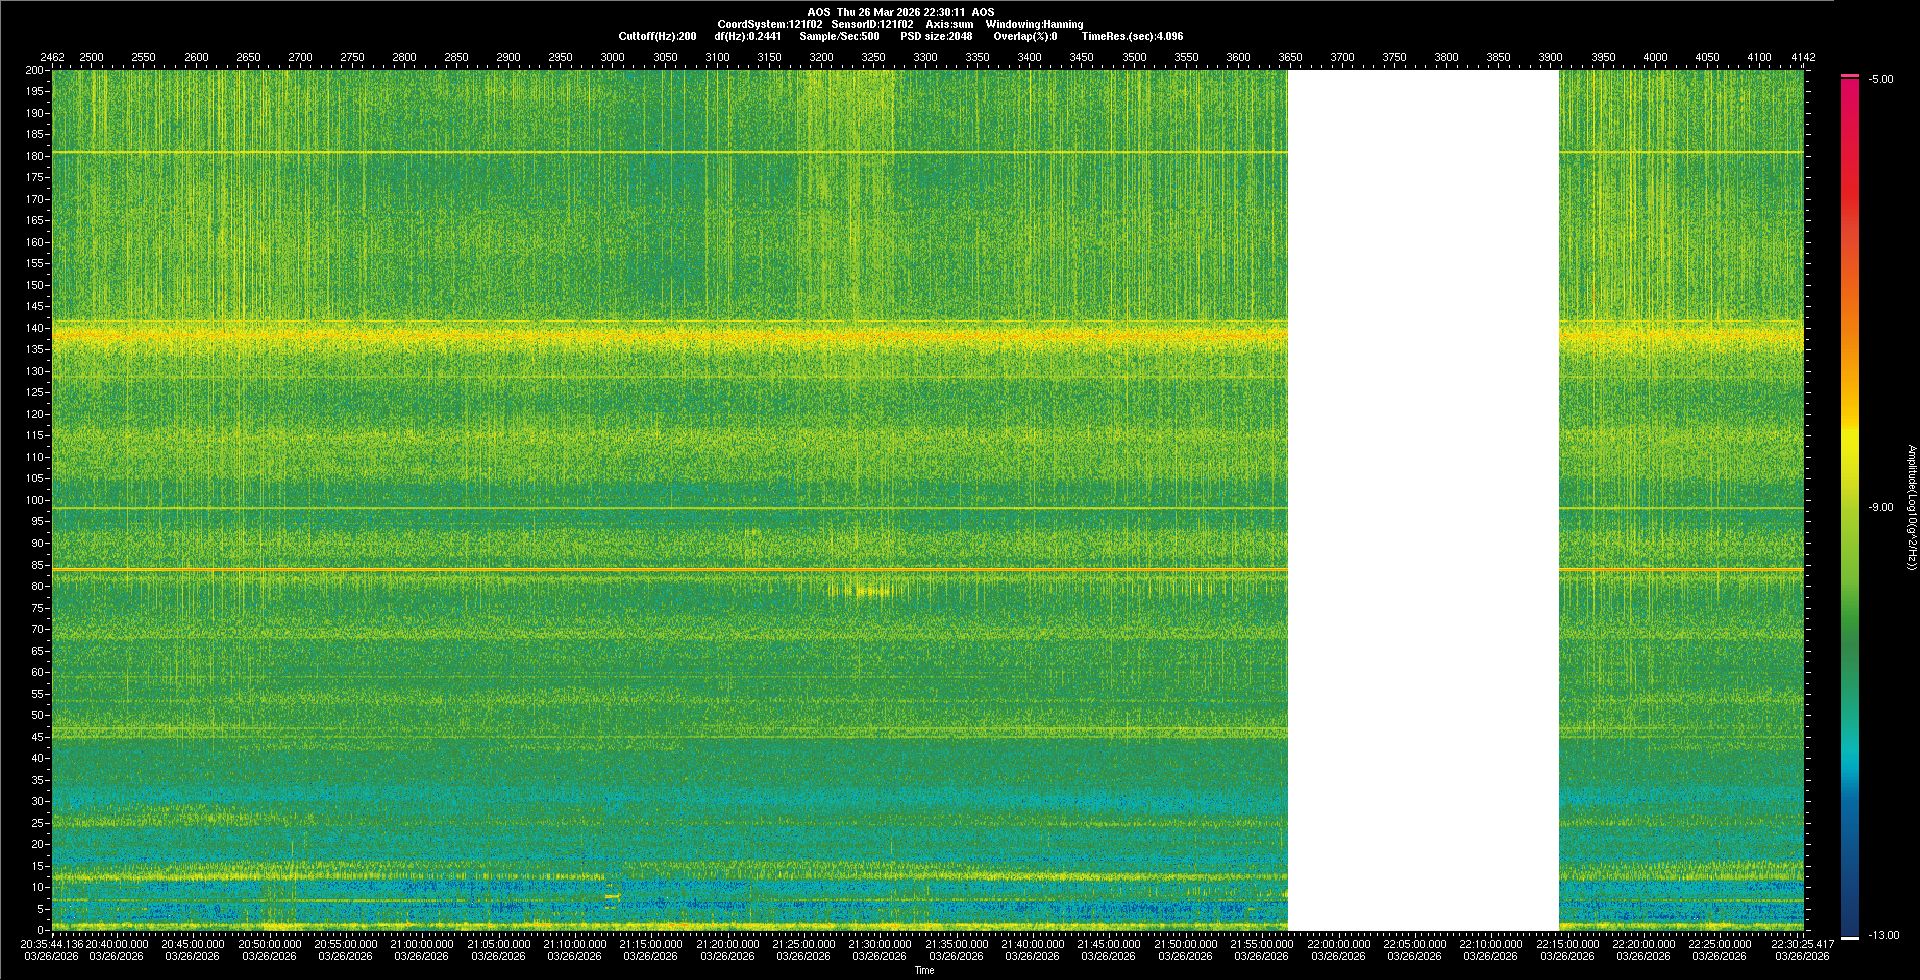Click the red top end of the amplitude color bar
Image resolution: width=1920 pixels, height=980 pixels.
(x=1849, y=82)
